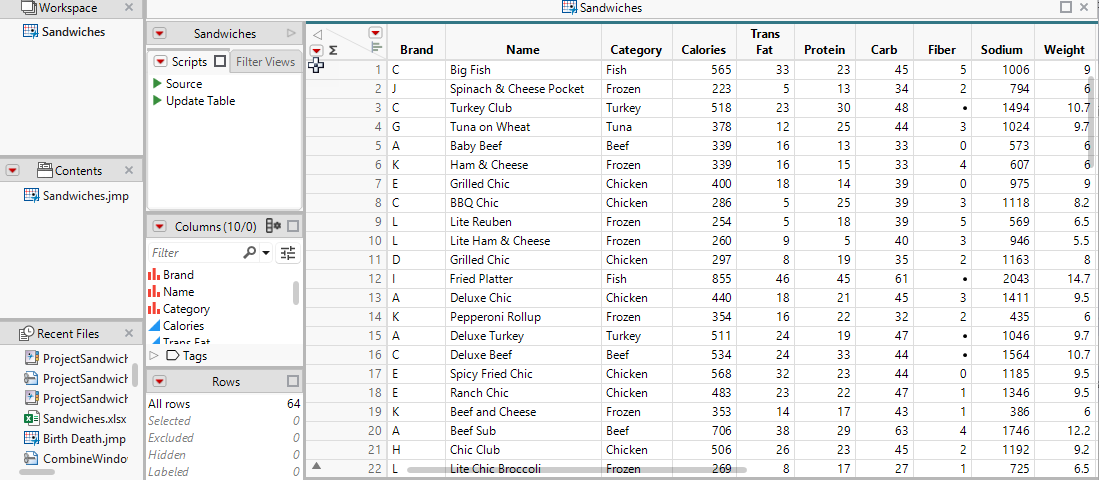Viewport: 1099px width, 480px height.
Task: Click the Selected rows entry
Action: click(x=224, y=420)
